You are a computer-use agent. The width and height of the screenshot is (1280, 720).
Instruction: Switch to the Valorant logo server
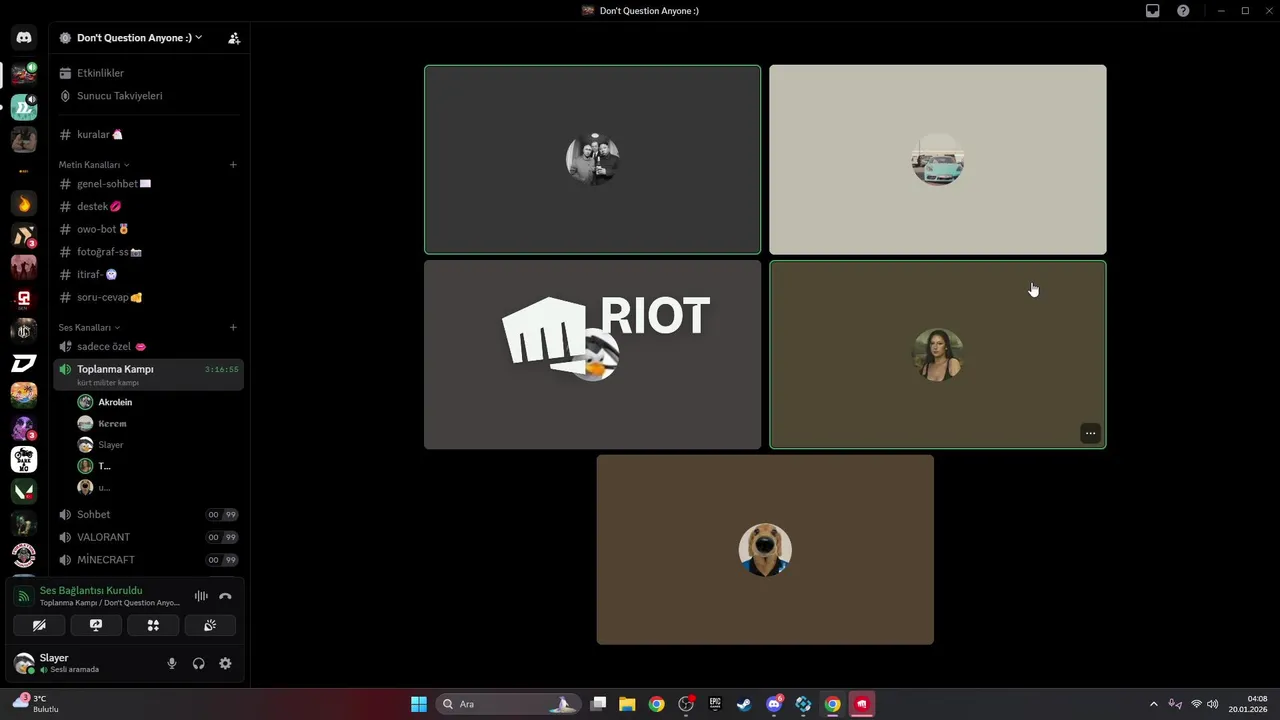point(24,491)
